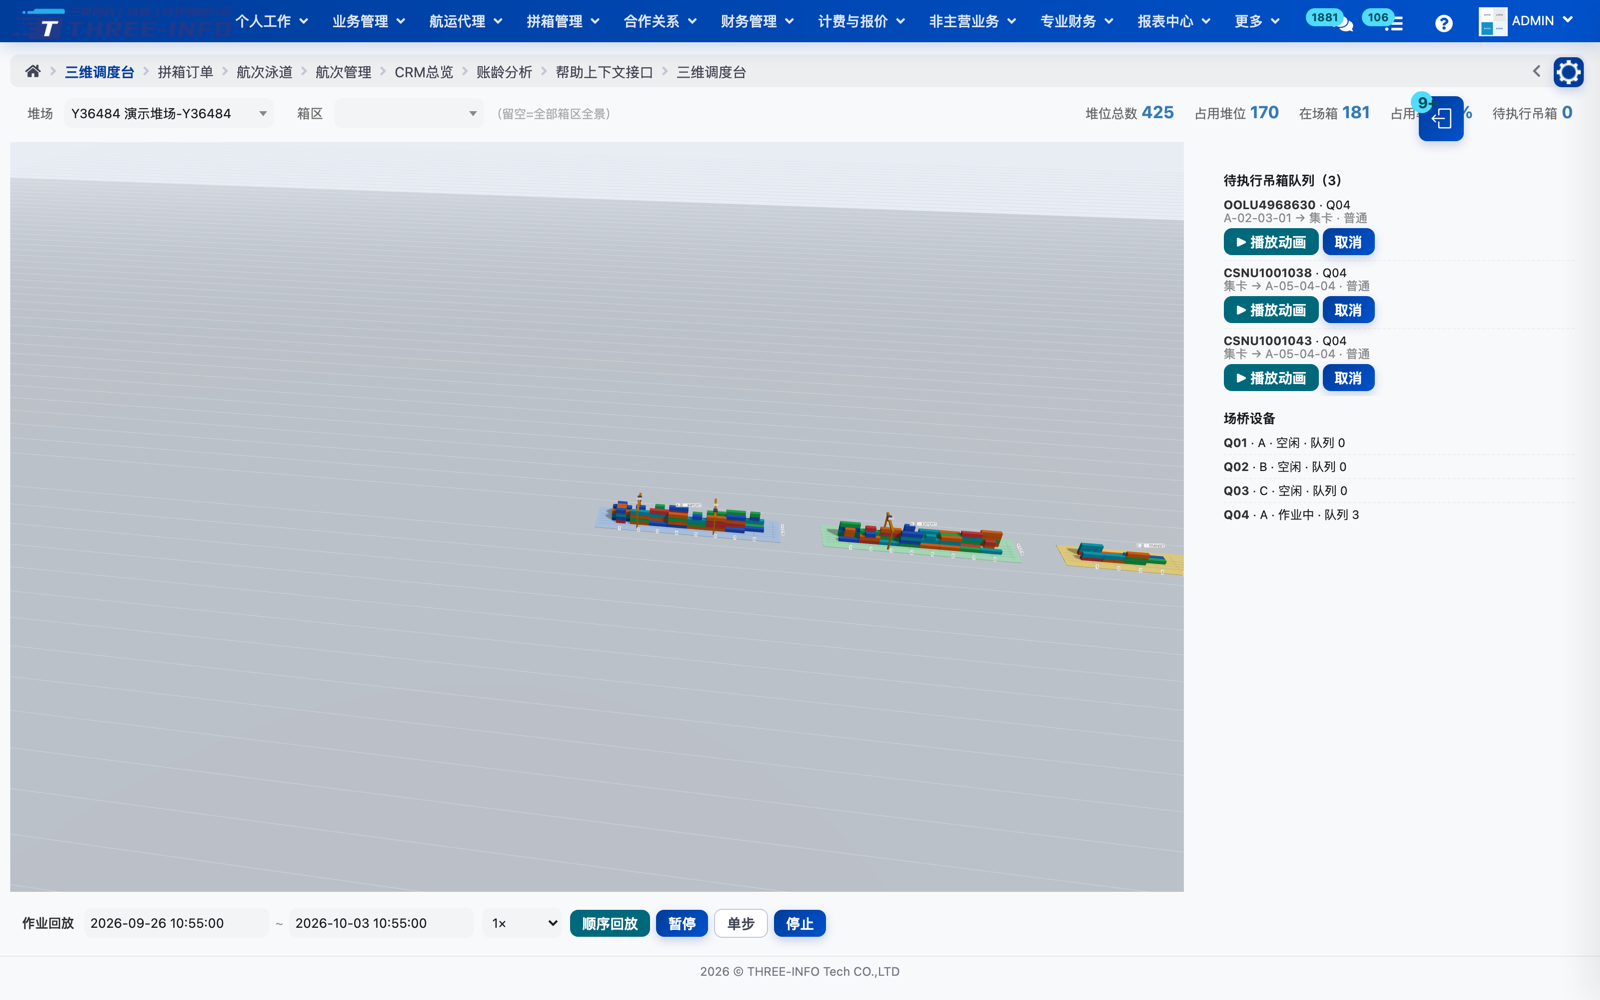Image resolution: width=1600 pixels, height=1000 pixels.
Task: Switch to the 拼箱订单 tab
Action: pos(185,72)
